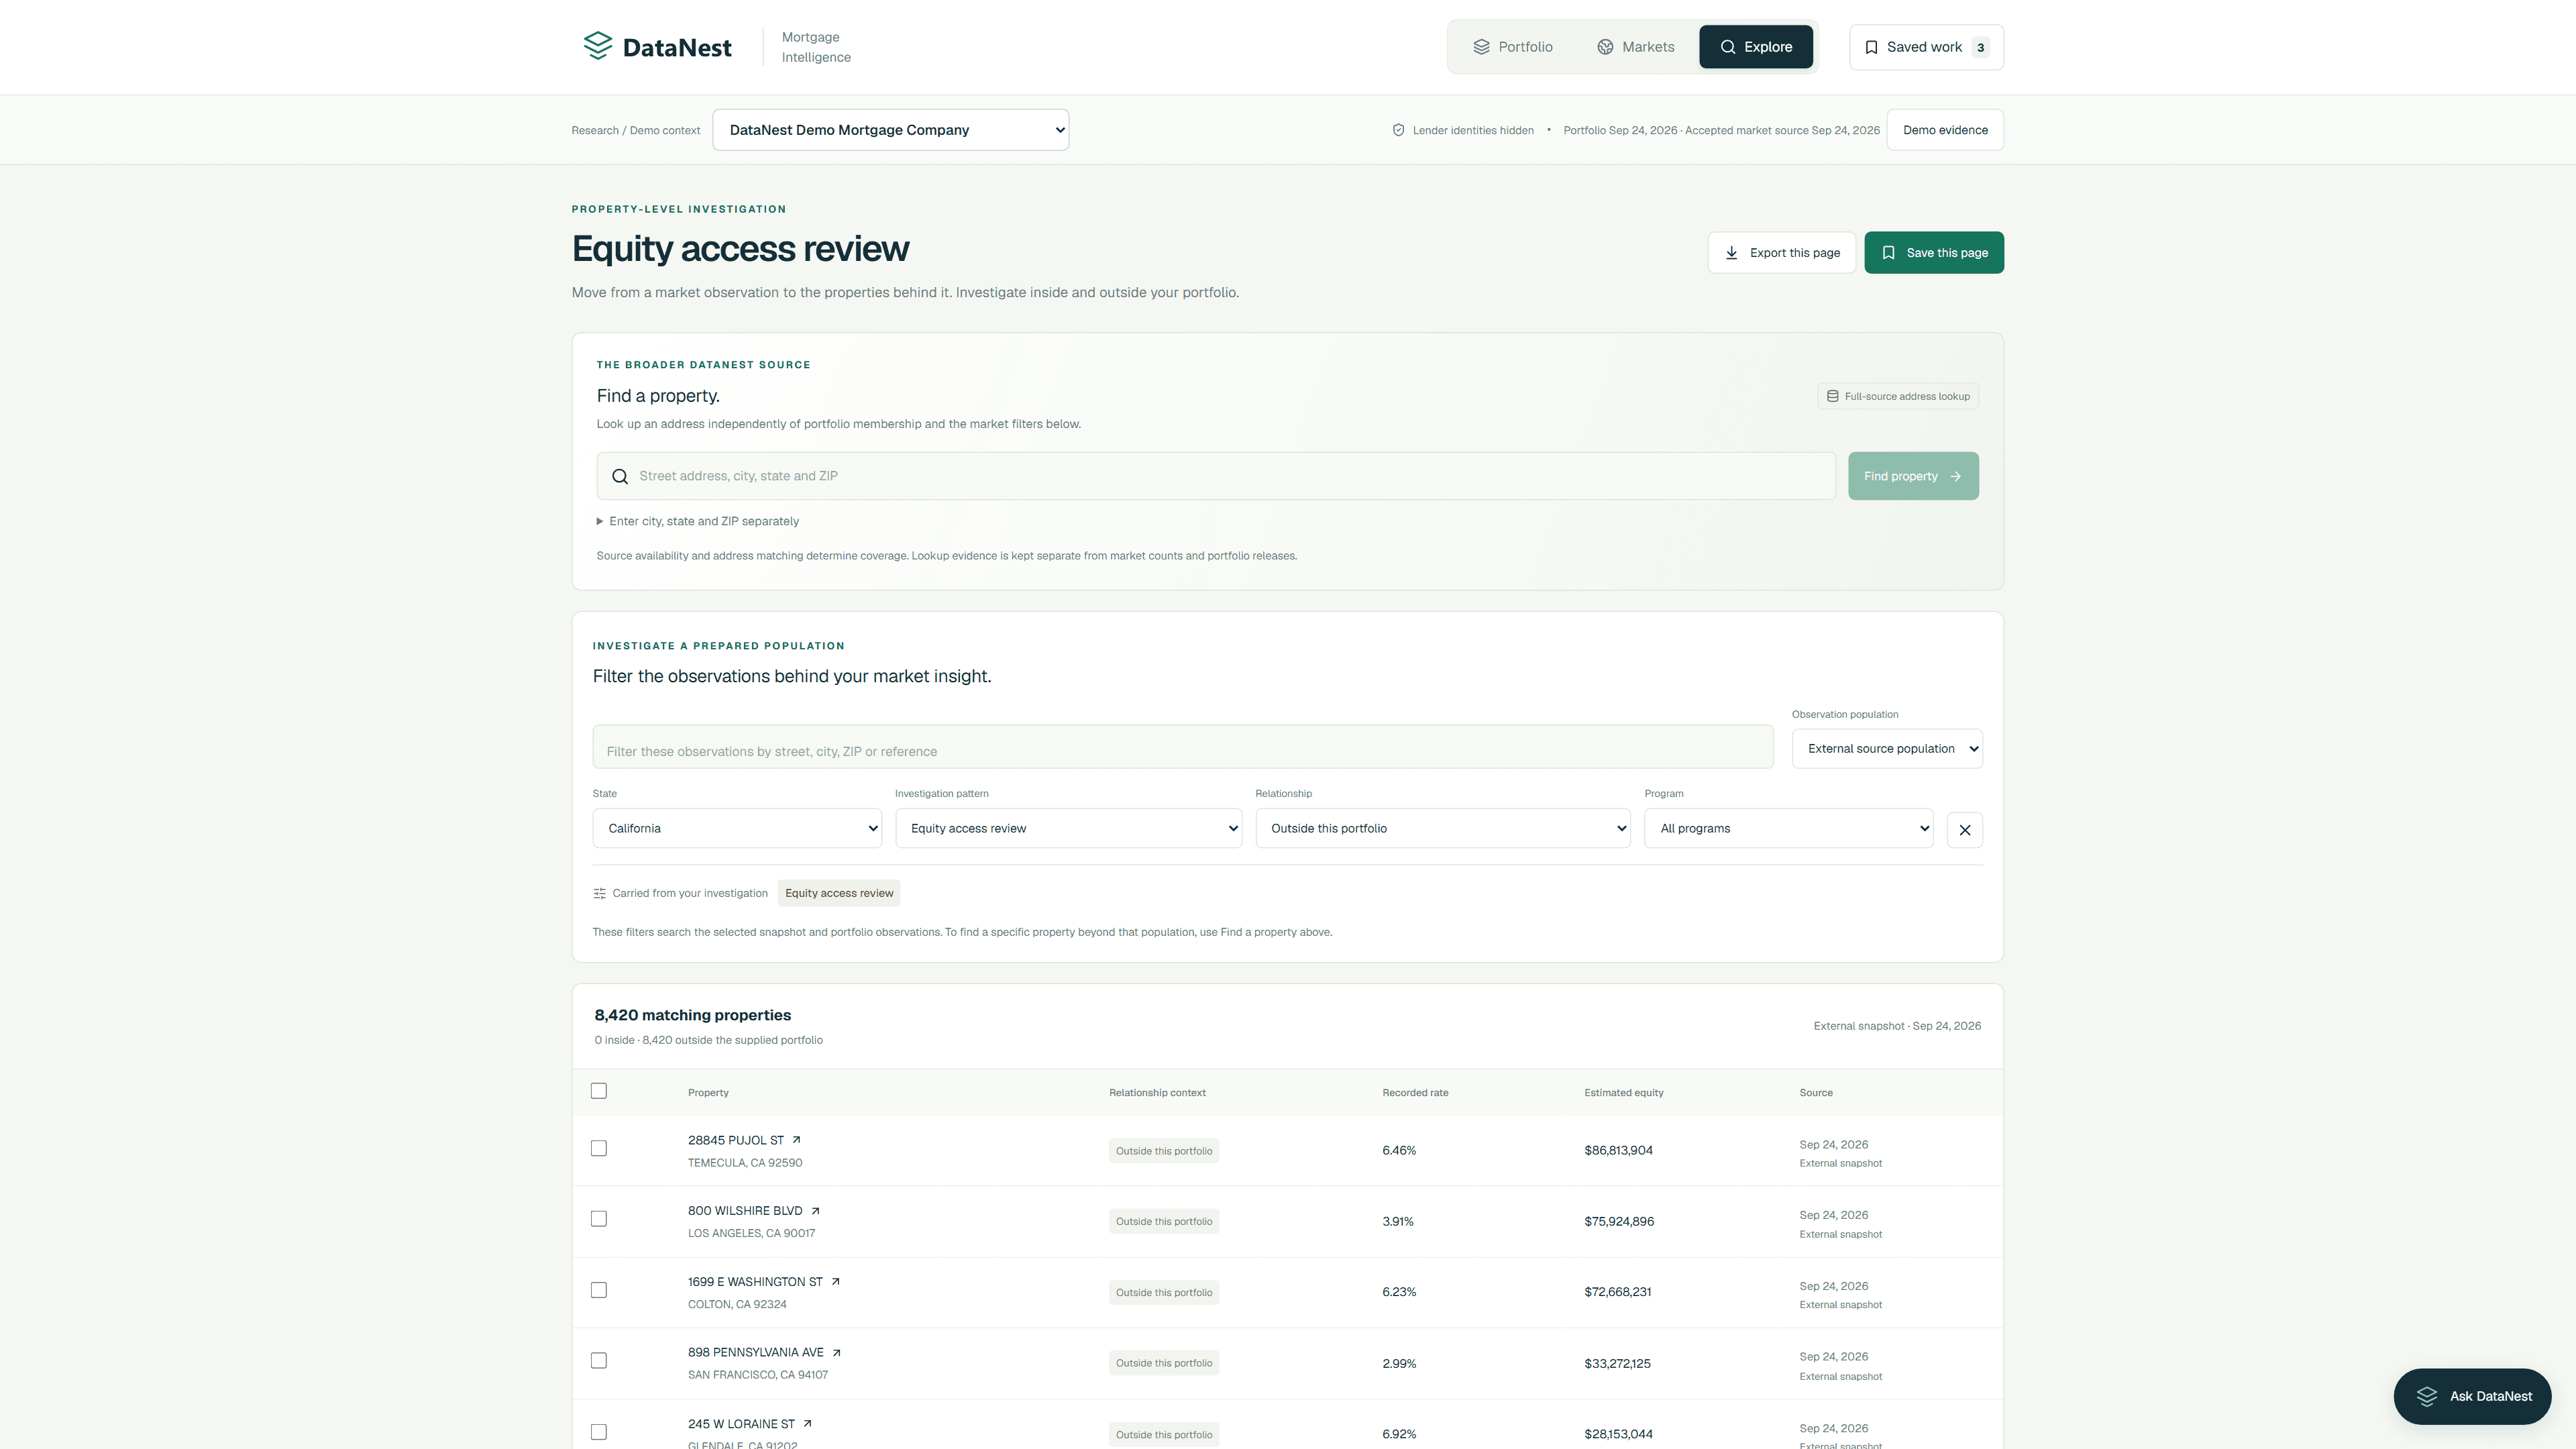Image resolution: width=2576 pixels, height=1449 pixels.
Task: Click the recorded rate 3.91%
Action: tap(1398, 1221)
